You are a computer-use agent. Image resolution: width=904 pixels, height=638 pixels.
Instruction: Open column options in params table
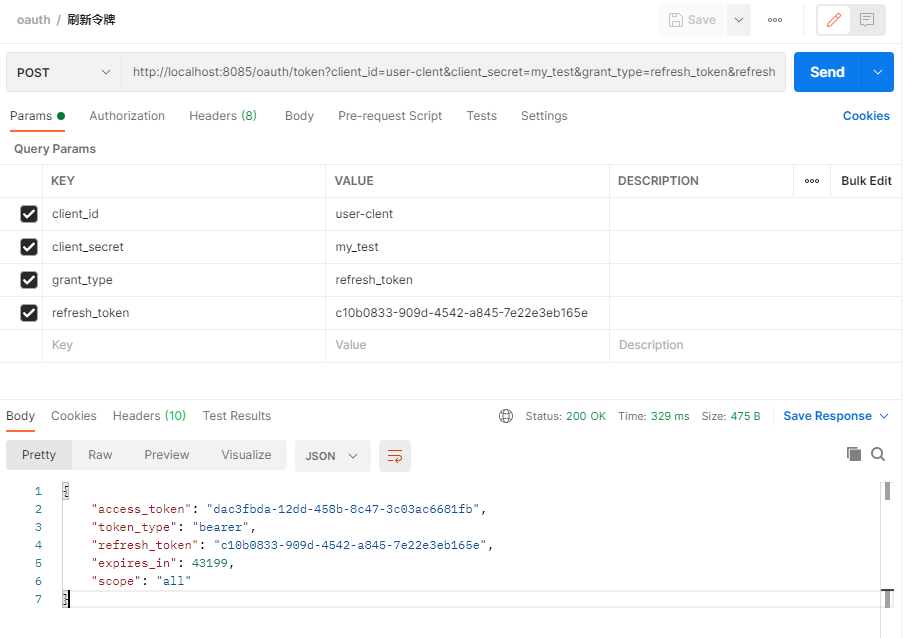coord(812,181)
